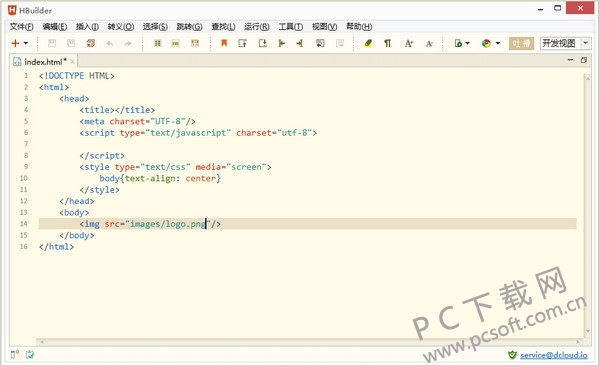Click the Save As toolbar icon
The image size is (599, 365).
click(x=71, y=43)
